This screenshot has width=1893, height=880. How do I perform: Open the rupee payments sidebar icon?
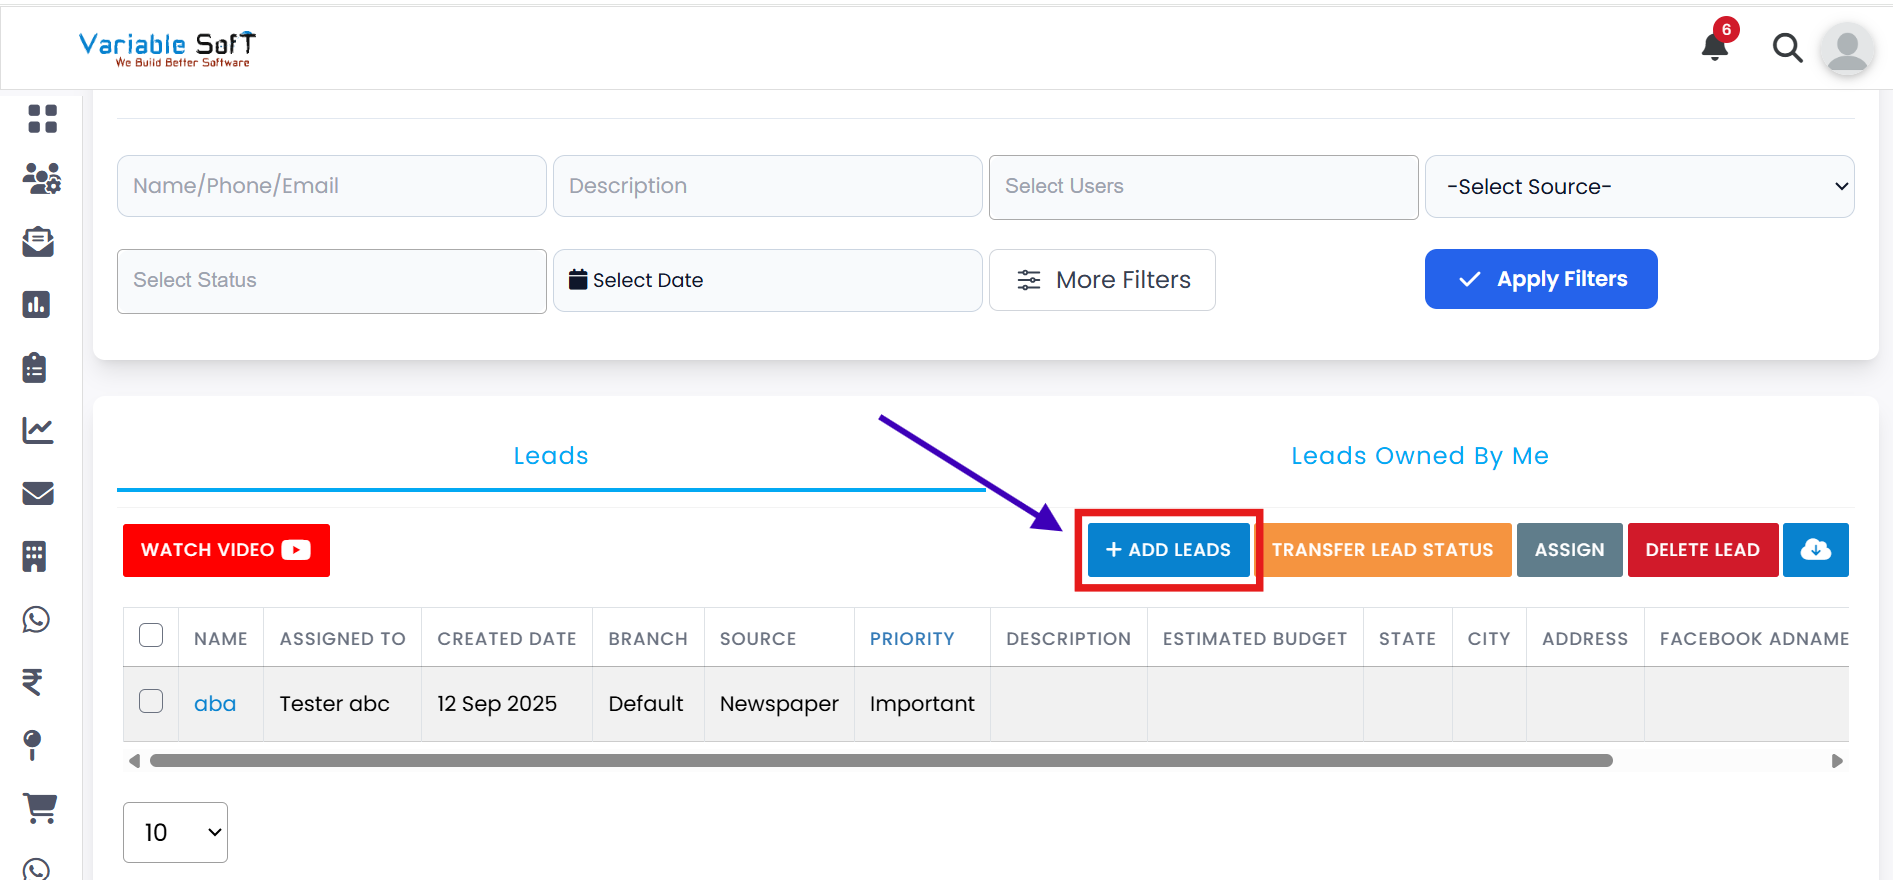32,682
